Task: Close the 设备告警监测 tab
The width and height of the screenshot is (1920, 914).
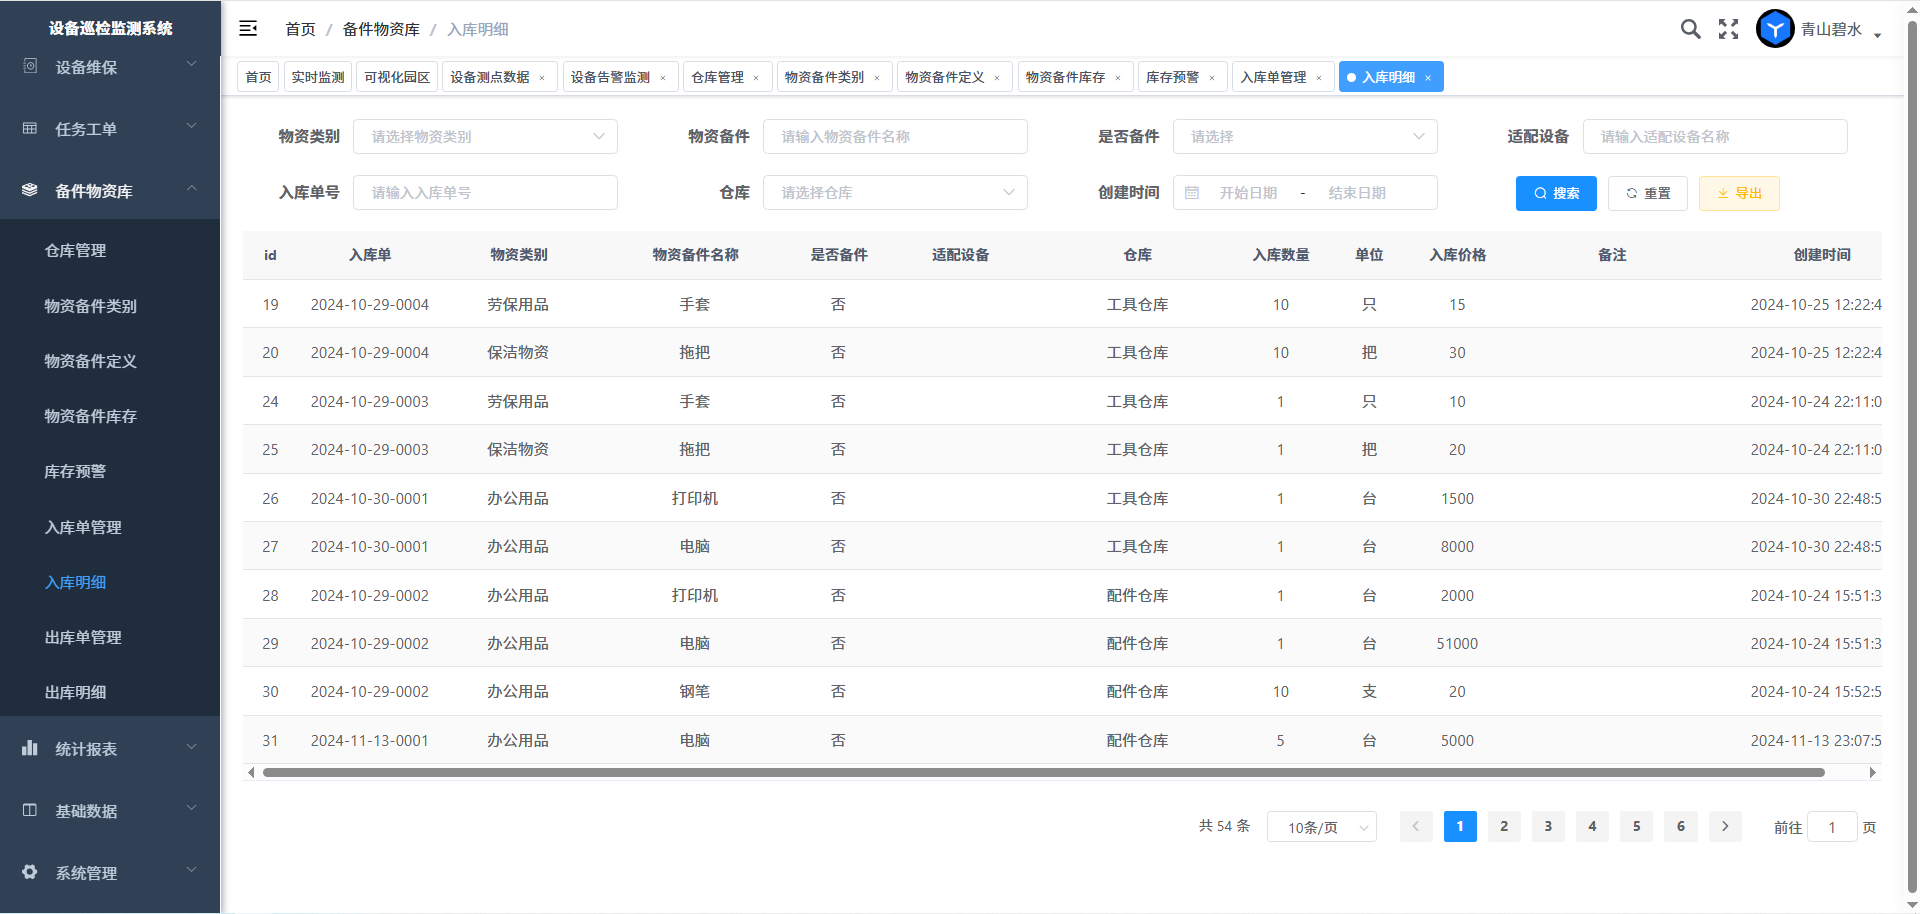Action: [x=663, y=78]
